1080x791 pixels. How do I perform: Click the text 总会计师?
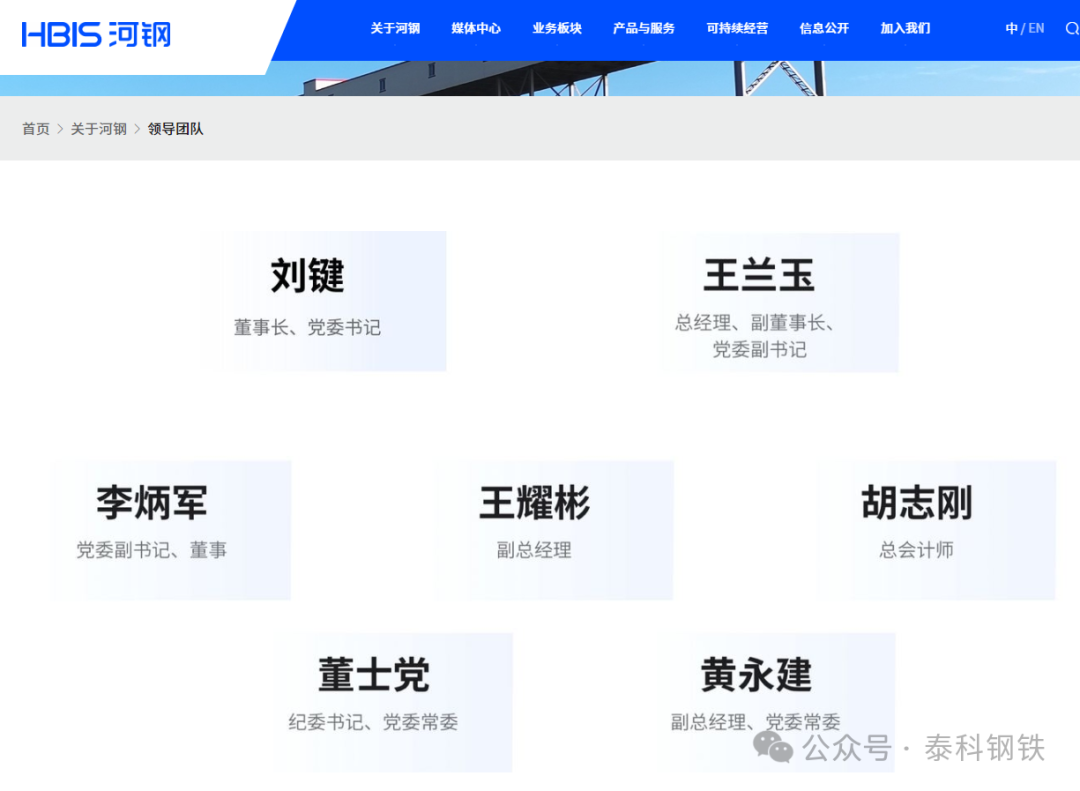[x=917, y=550]
